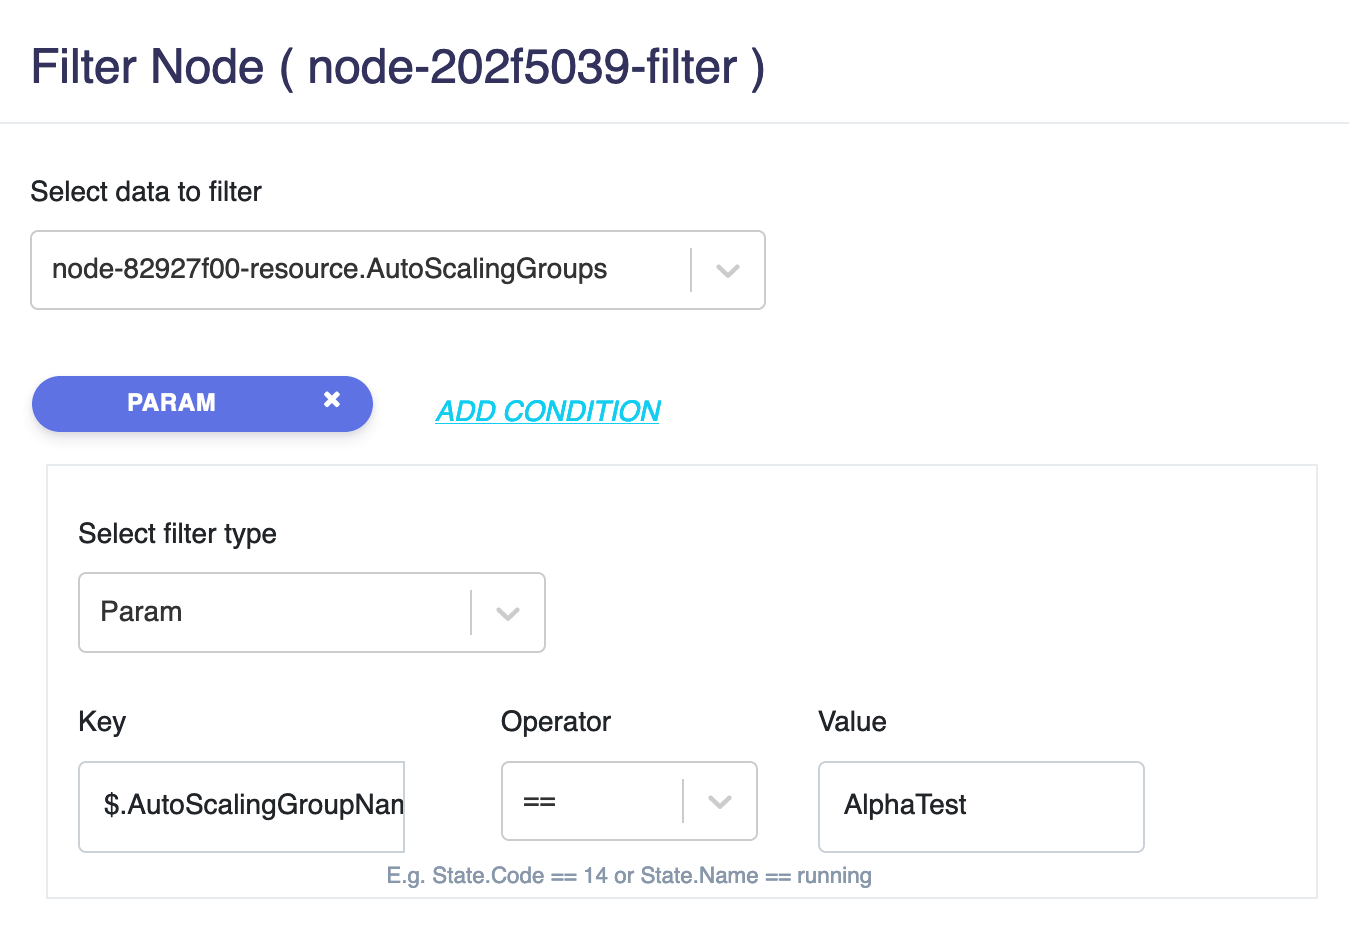Open the node-82927f00-resource.AutoScalingGroups selector

[x=398, y=270]
